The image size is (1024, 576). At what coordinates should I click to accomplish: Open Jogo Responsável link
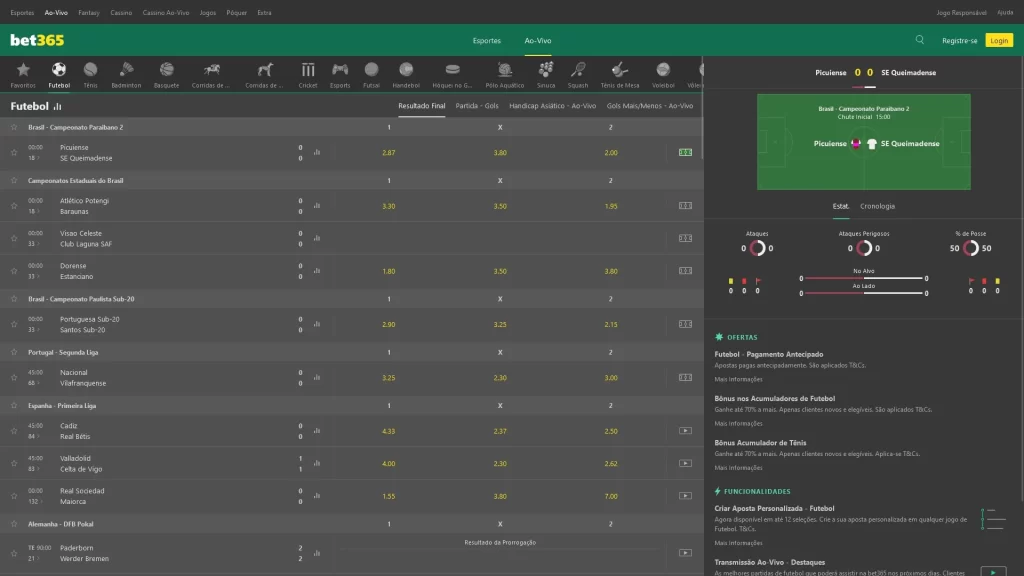[x=961, y=12]
